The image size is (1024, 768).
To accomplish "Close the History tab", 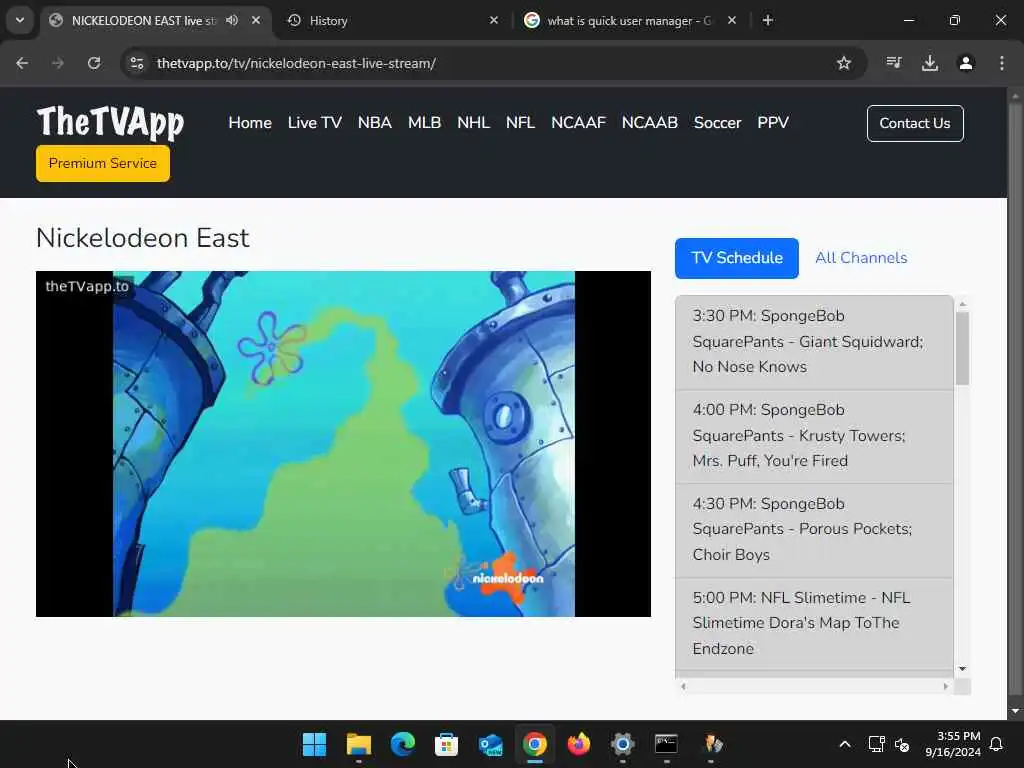I will (494, 20).
